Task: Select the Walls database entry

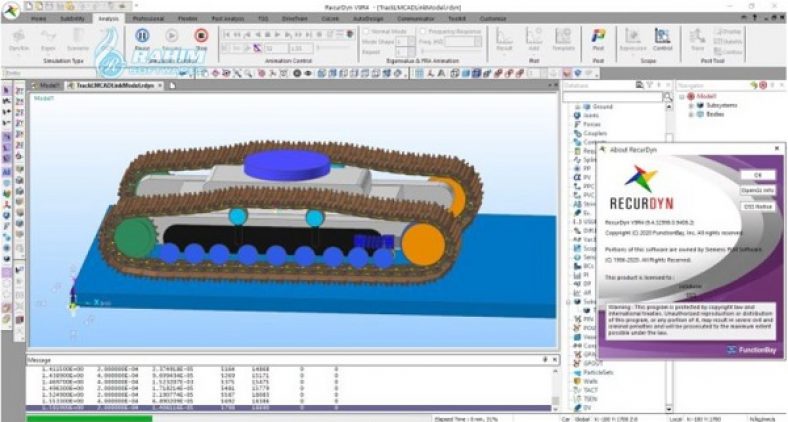Action: tap(590, 381)
